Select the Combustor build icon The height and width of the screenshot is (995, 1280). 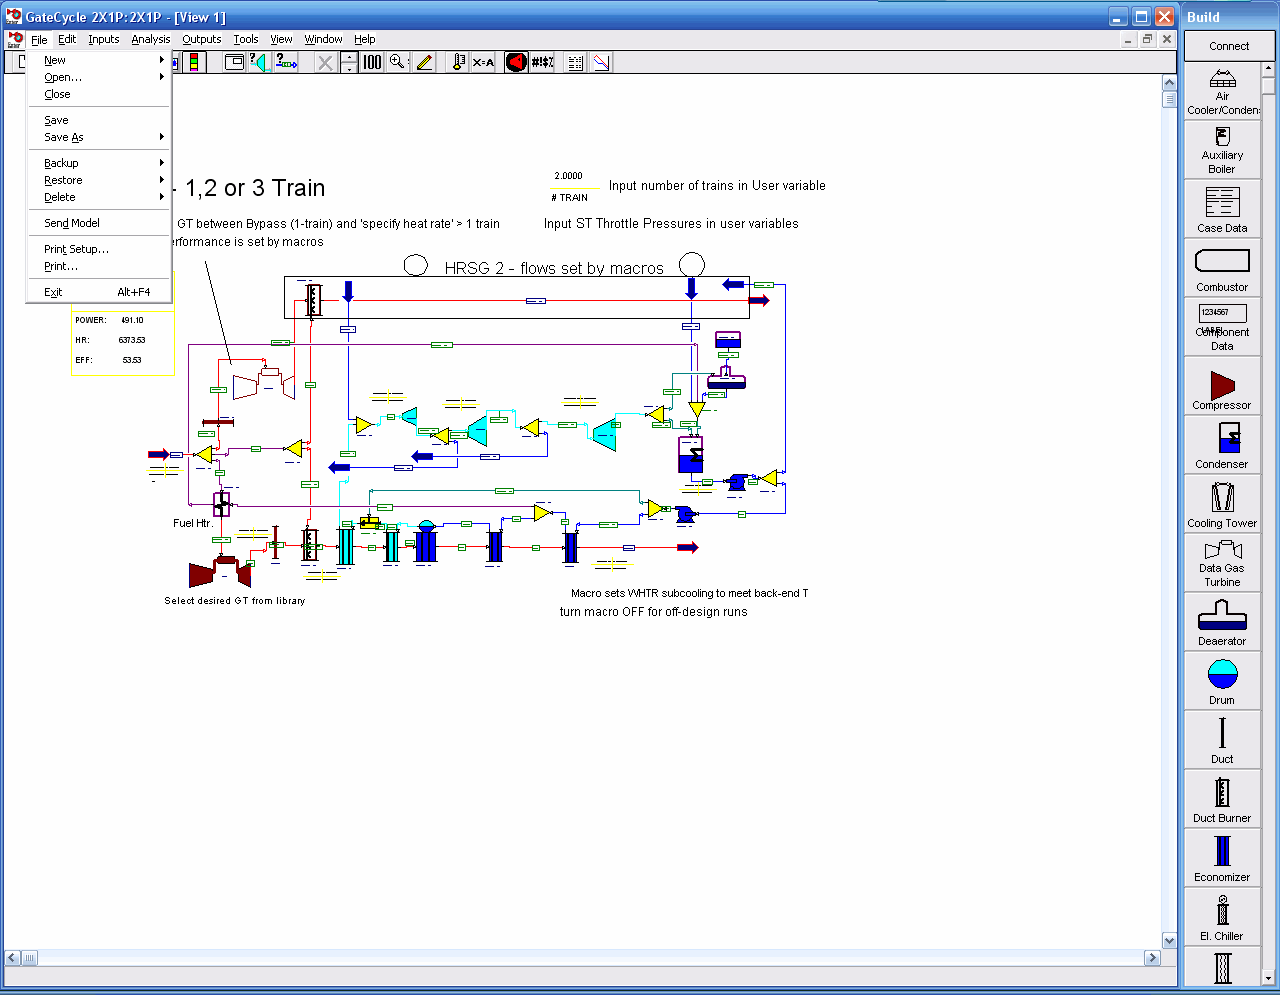(x=1222, y=268)
